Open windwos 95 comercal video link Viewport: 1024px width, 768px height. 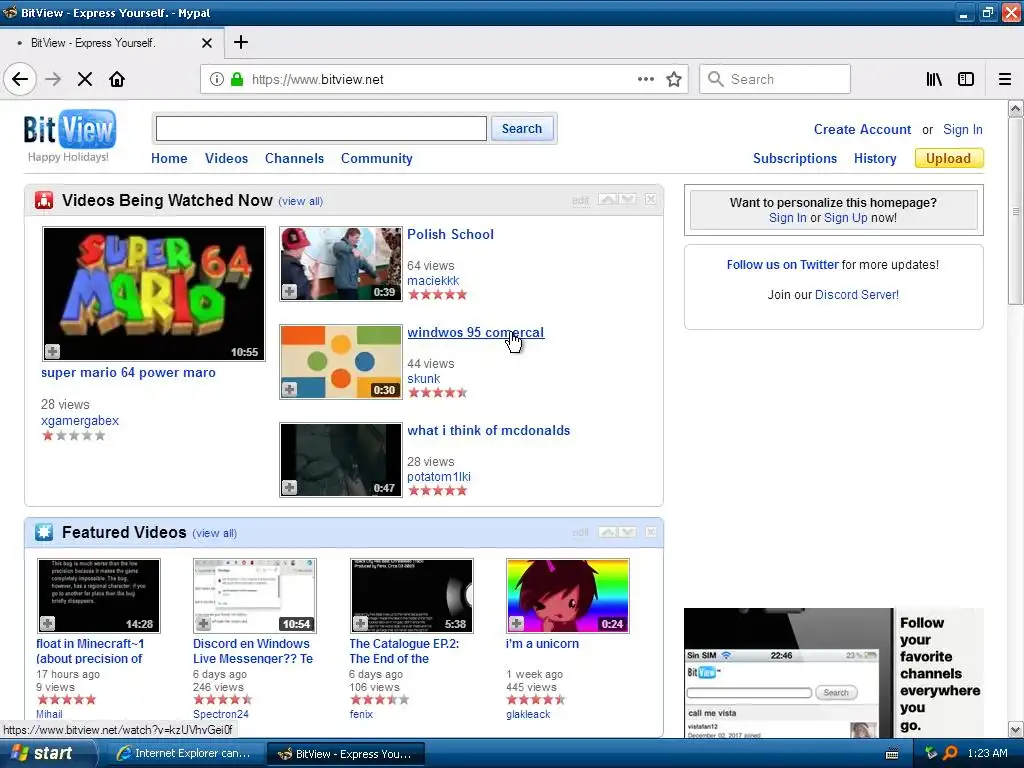[475, 332]
